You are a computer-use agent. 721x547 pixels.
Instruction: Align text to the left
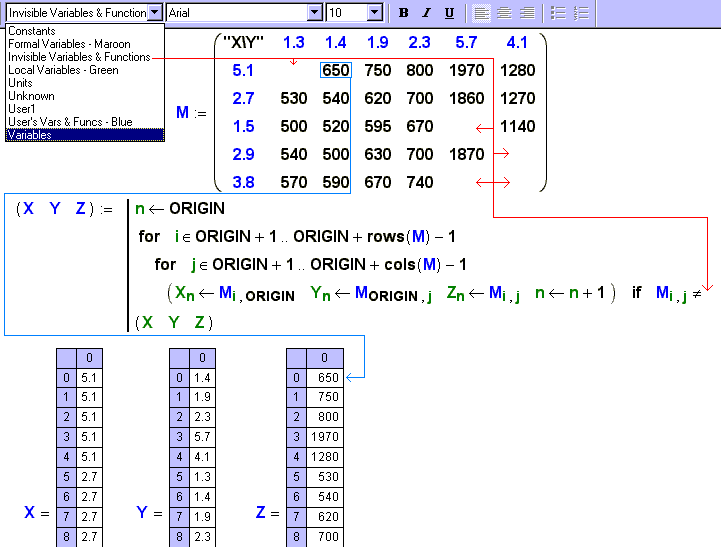[x=481, y=13]
